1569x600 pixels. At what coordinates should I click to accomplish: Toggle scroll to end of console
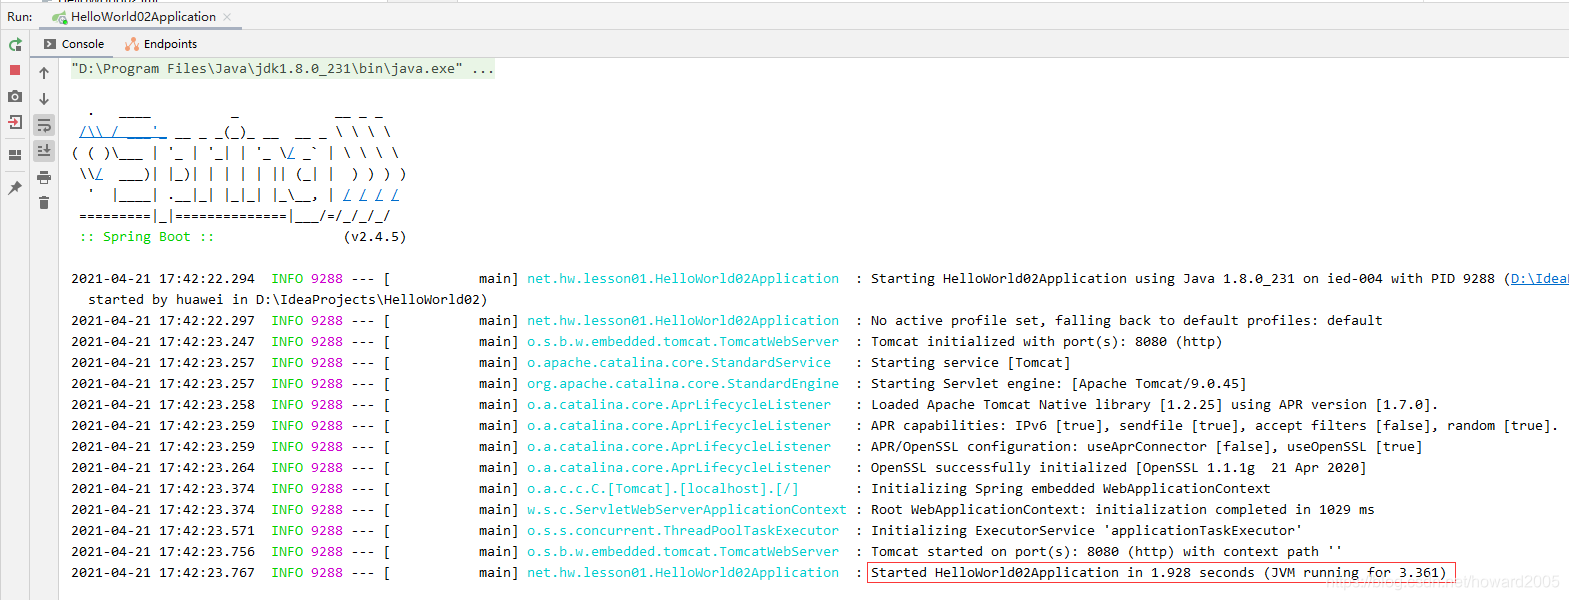44,151
